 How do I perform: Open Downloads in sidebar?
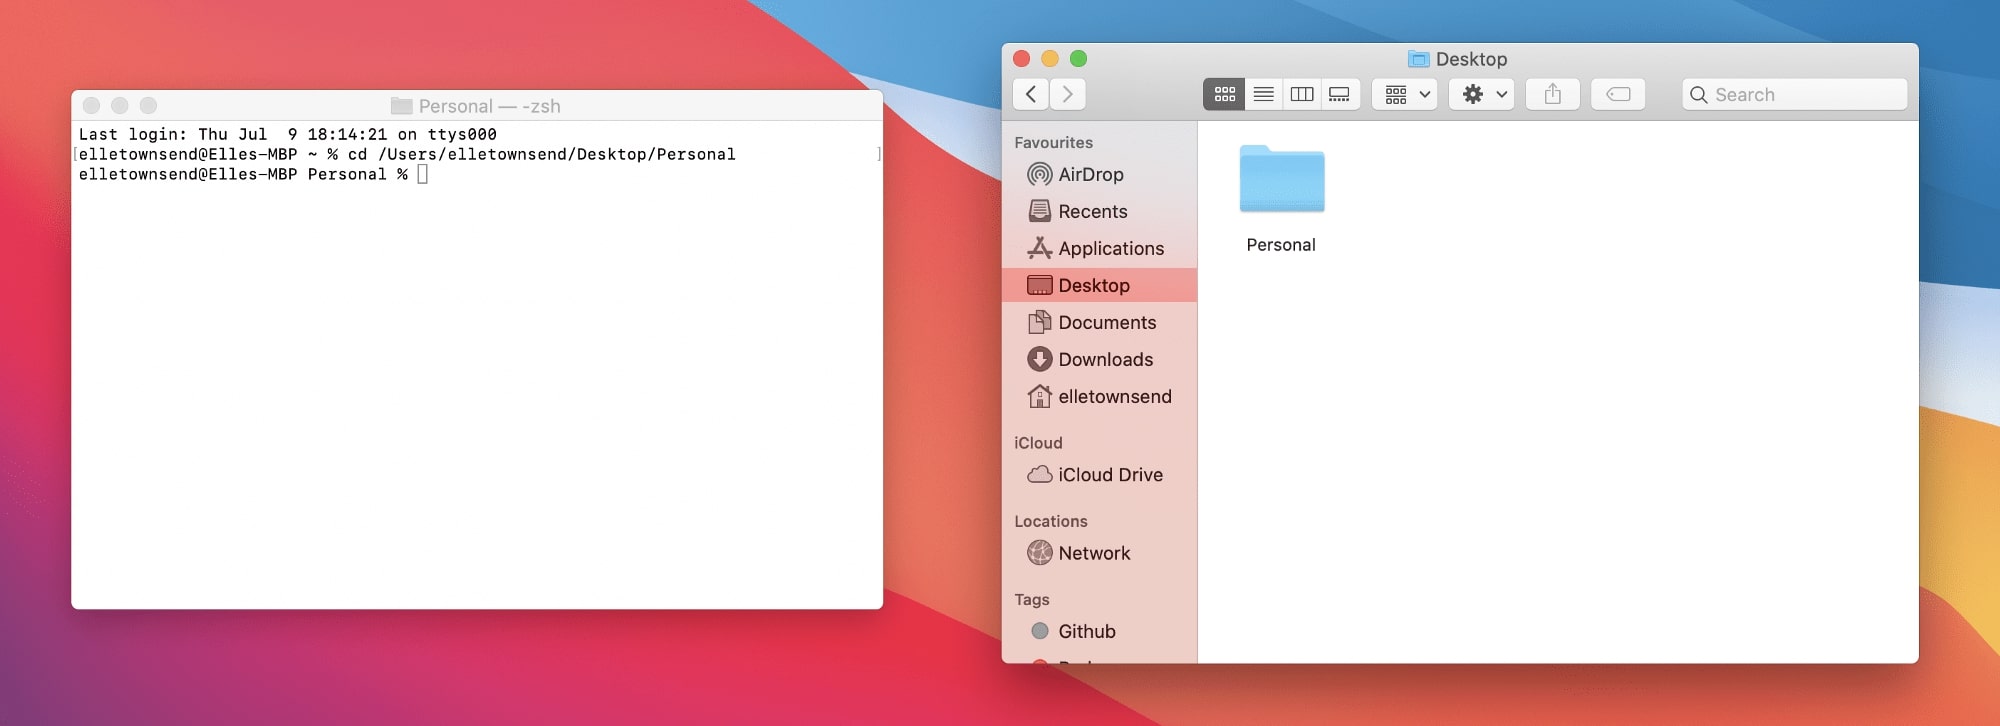point(1099,359)
